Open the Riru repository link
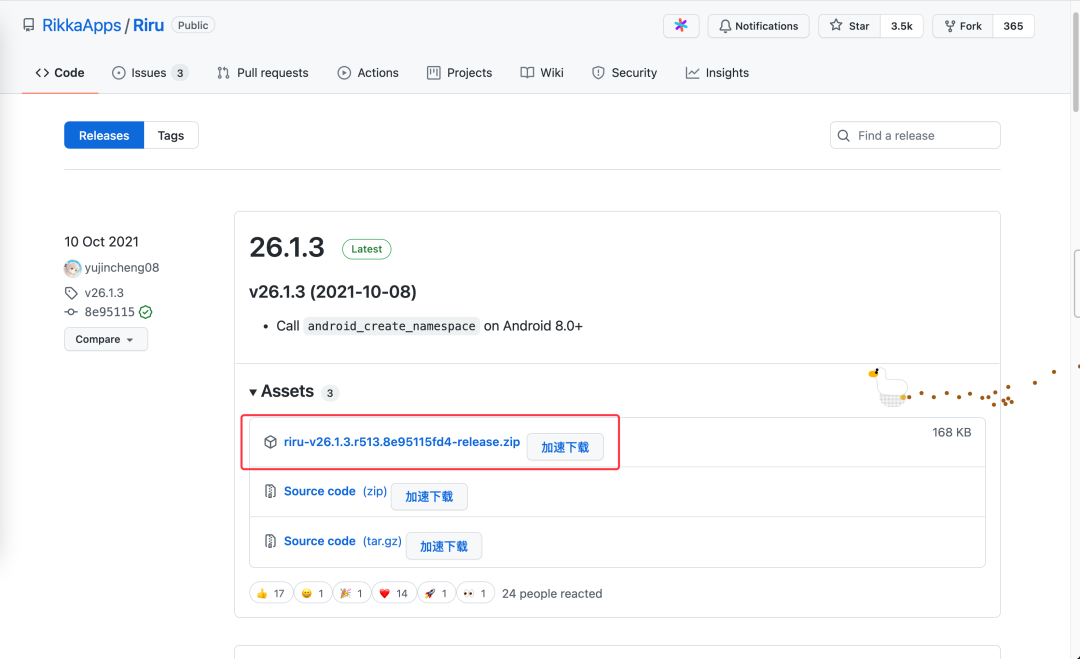The width and height of the screenshot is (1080, 659). pos(148,25)
